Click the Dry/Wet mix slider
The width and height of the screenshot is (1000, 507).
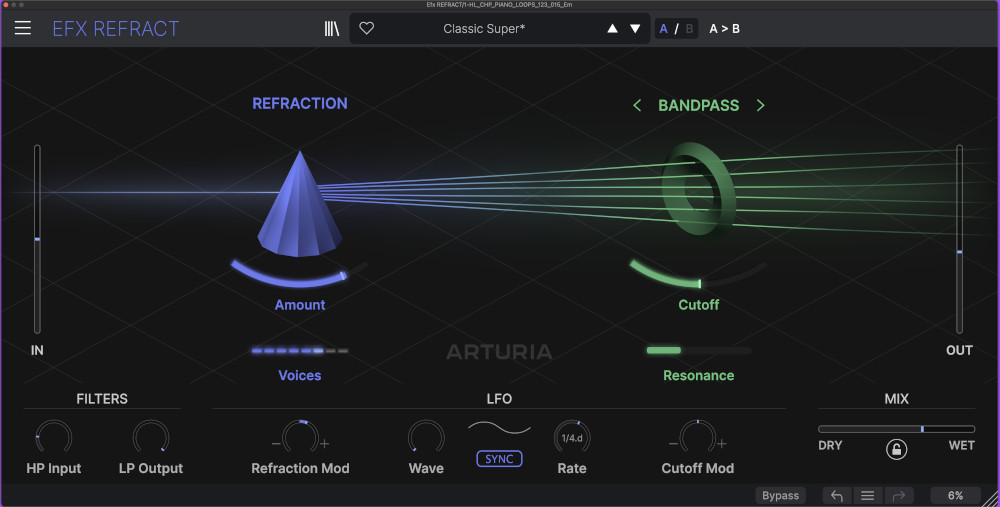(896, 429)
